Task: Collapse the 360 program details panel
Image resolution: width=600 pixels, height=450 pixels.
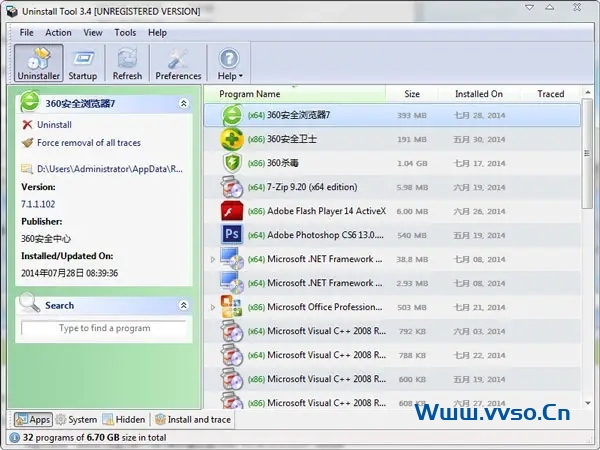Action: (x=183, y=103)
